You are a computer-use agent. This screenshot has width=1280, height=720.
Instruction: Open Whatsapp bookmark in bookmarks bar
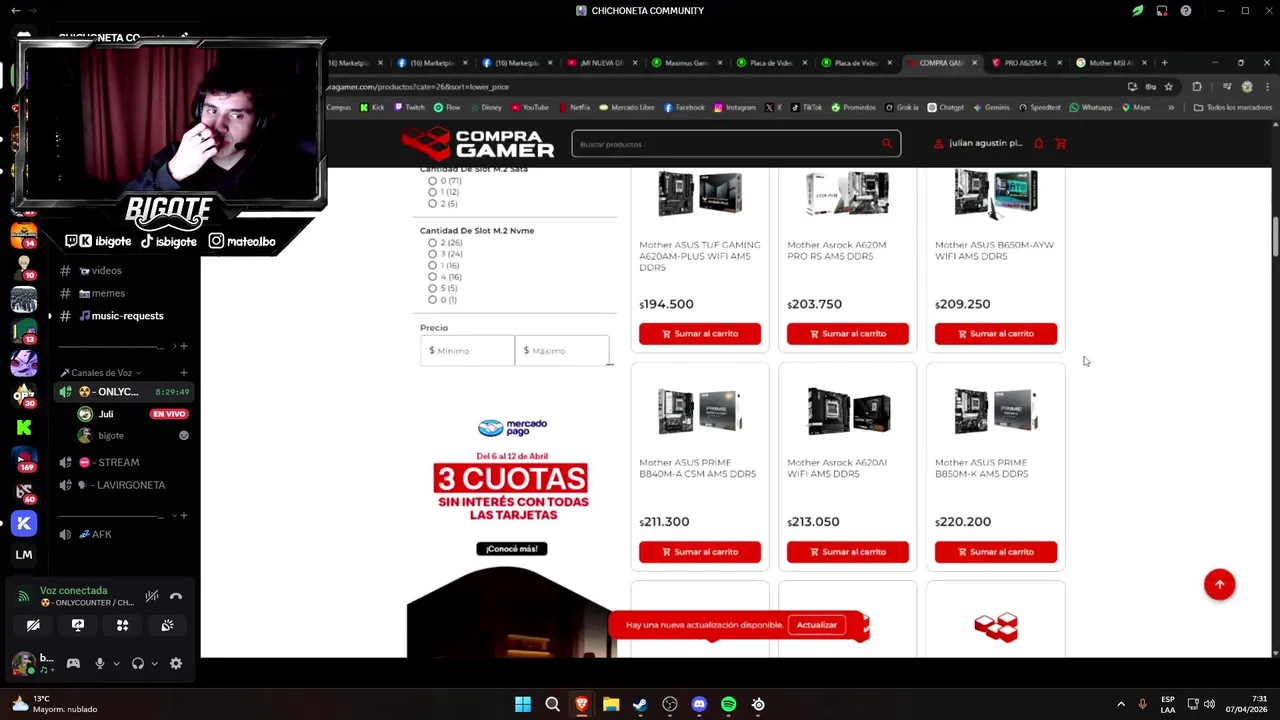(1091, 107)
